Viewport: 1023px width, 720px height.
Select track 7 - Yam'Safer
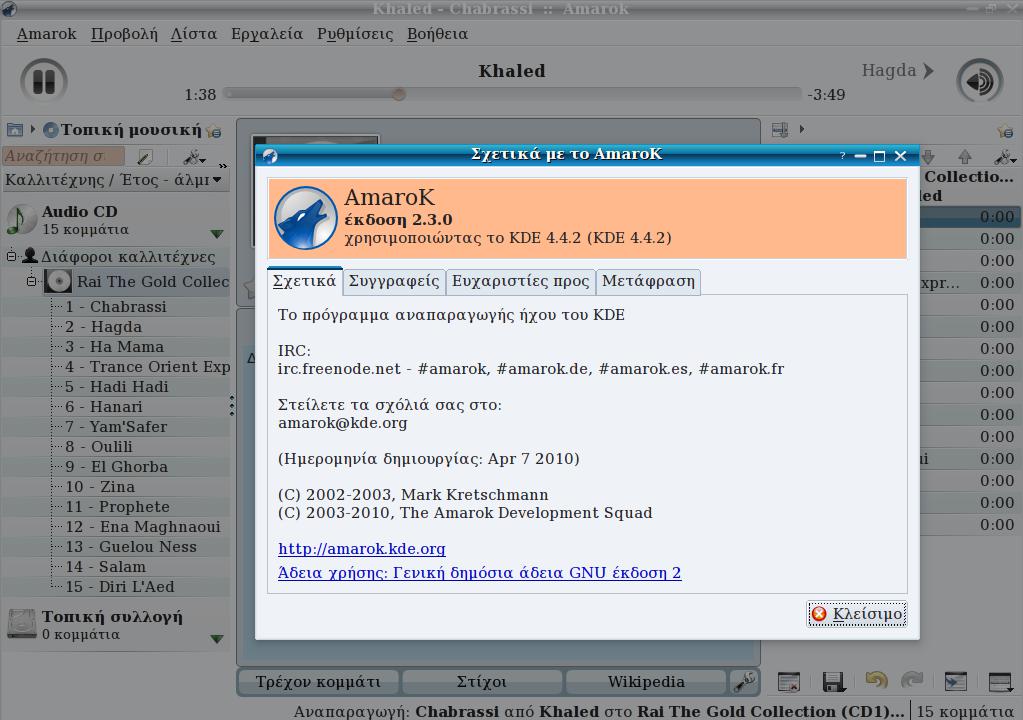[x=115, y=427]
